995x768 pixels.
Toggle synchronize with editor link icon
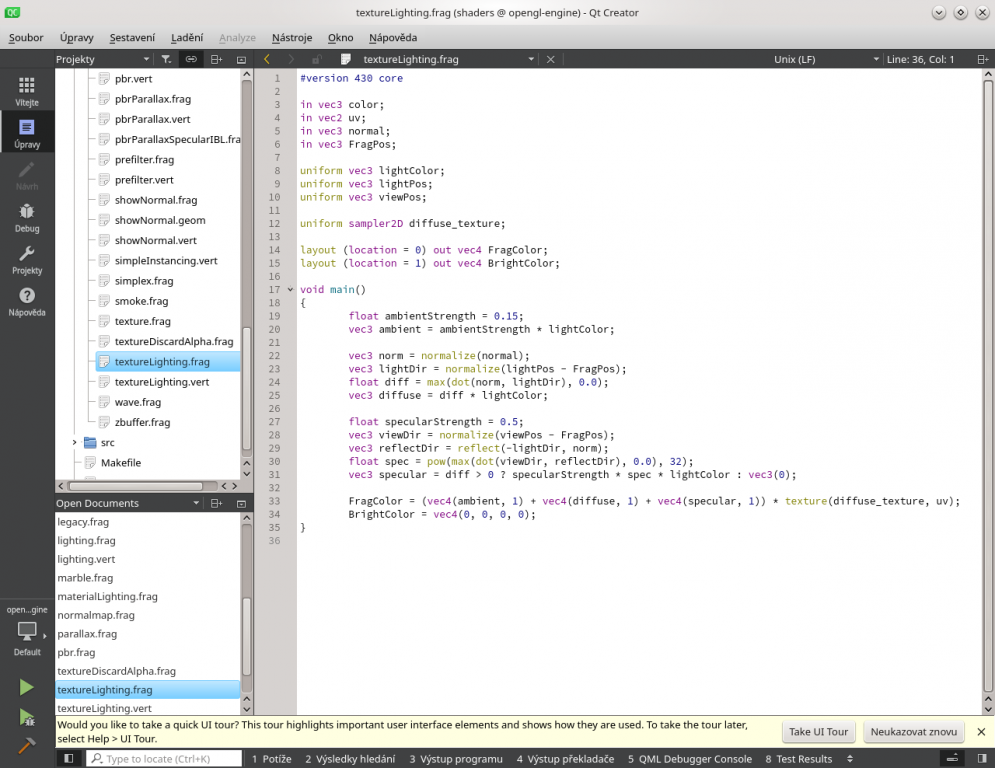click(191, 59)
